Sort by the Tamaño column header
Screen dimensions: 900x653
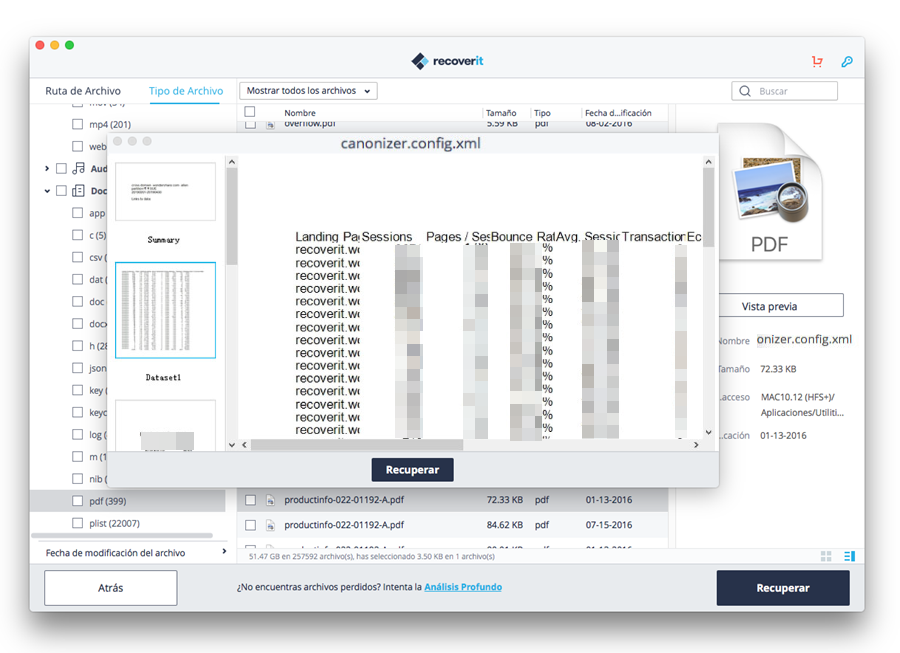pyautogui.click(x=501, y=113)
